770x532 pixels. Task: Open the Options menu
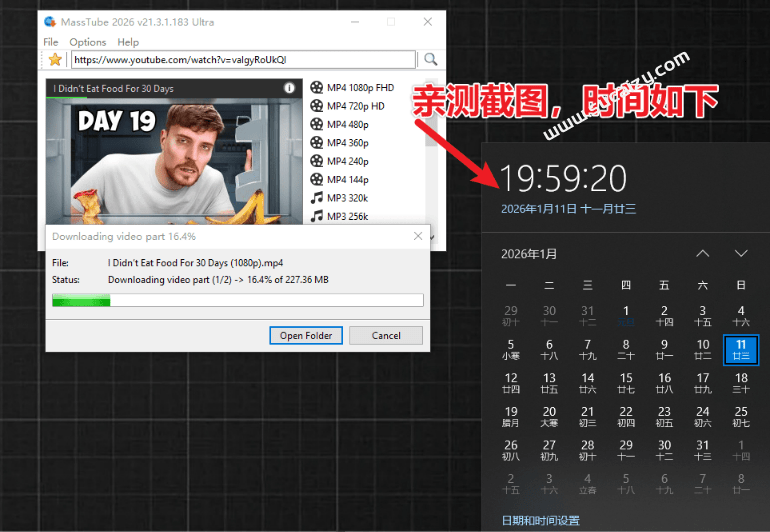click(88, 42)
